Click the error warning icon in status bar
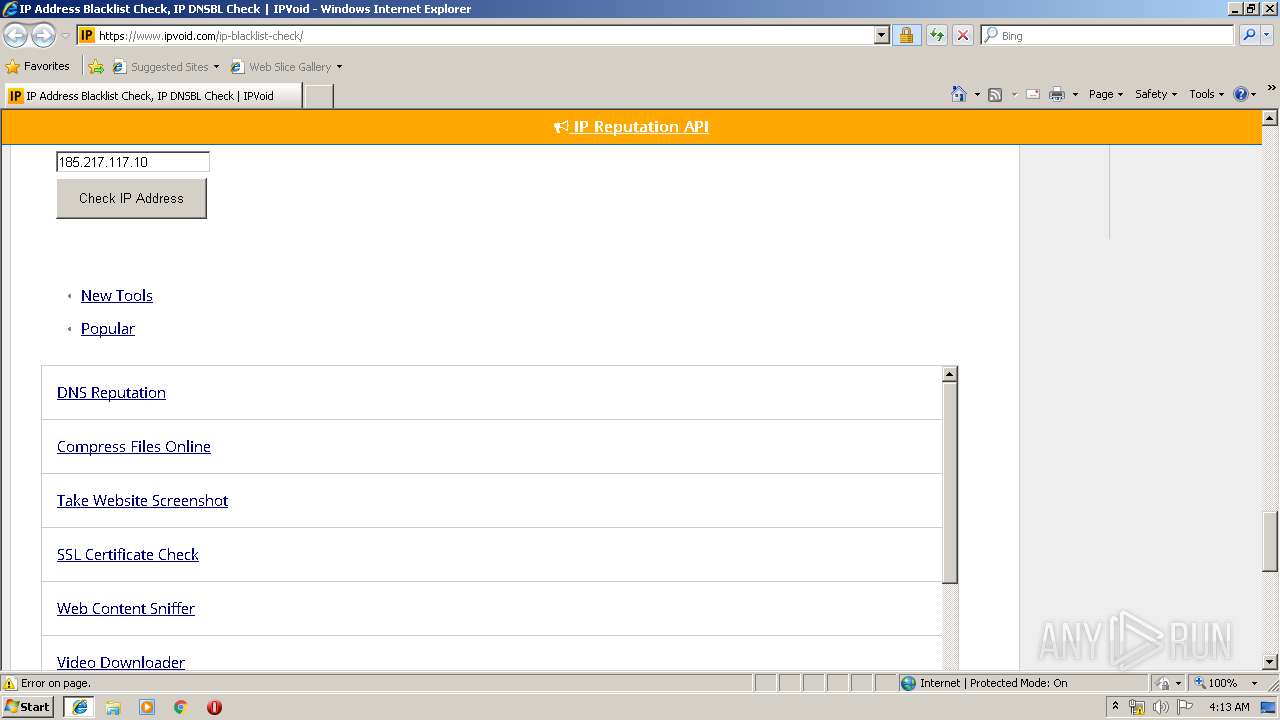 10,683
